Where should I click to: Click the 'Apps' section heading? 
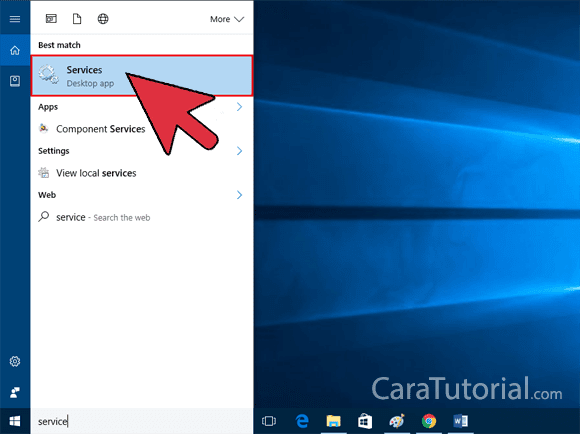48,107
